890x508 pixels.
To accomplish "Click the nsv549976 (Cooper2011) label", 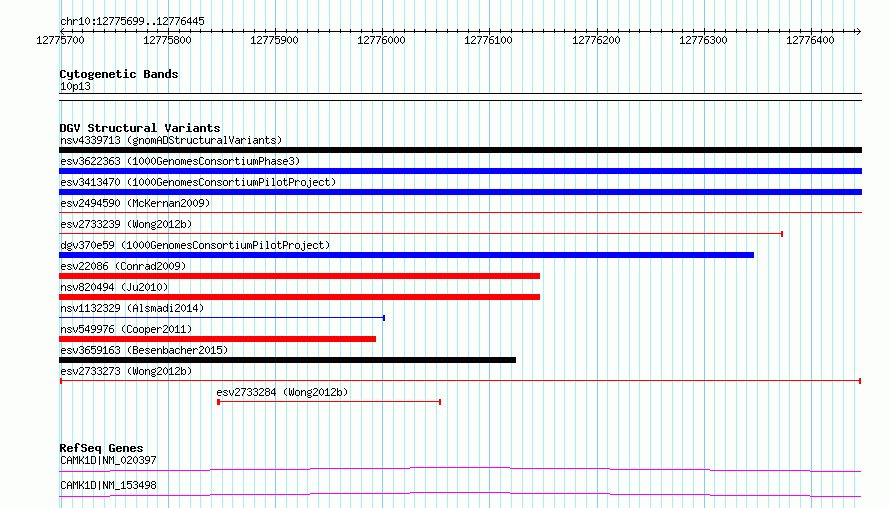I will [x=126, y=329].
